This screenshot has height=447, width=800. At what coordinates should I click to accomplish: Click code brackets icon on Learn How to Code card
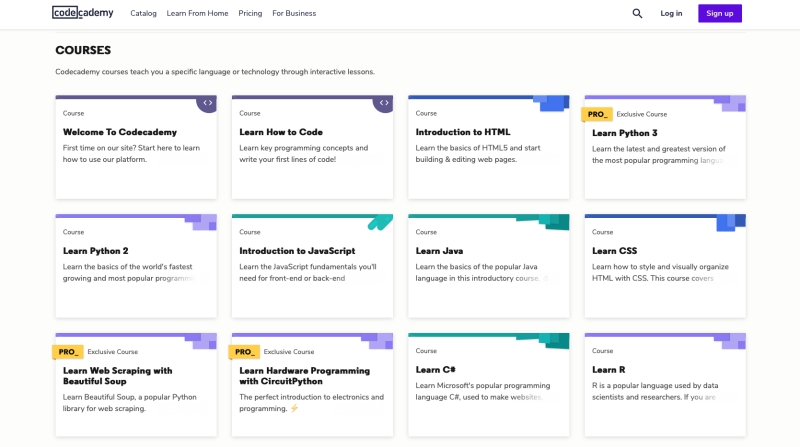click(x=384, y=103)
